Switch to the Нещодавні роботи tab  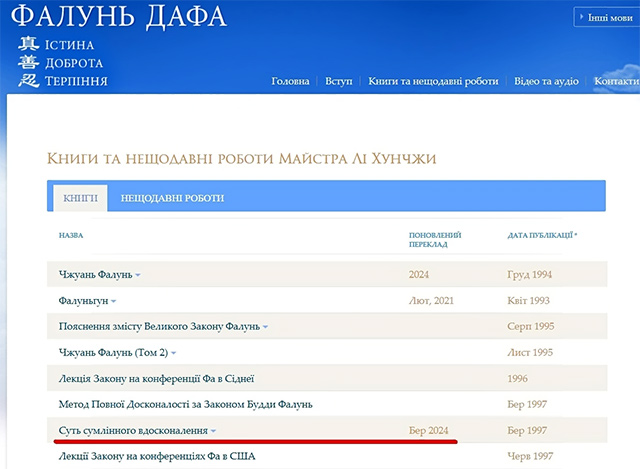172,198
